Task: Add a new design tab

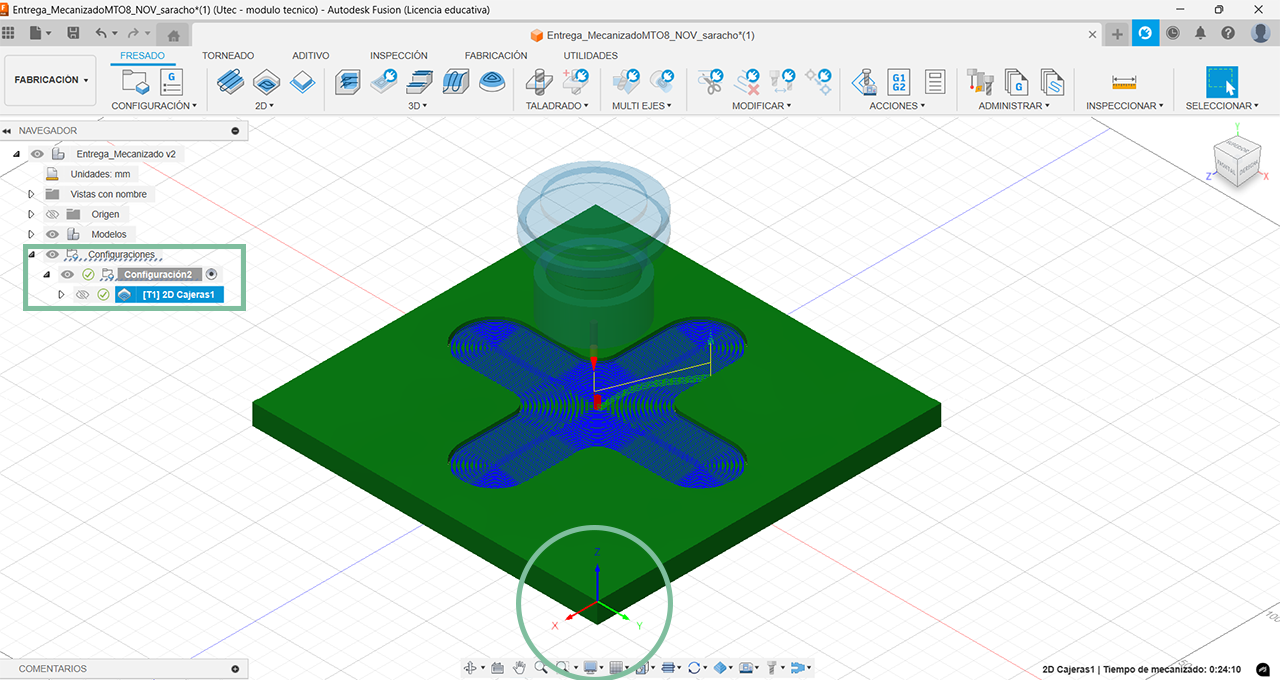Action: (x=1118, y=34)
